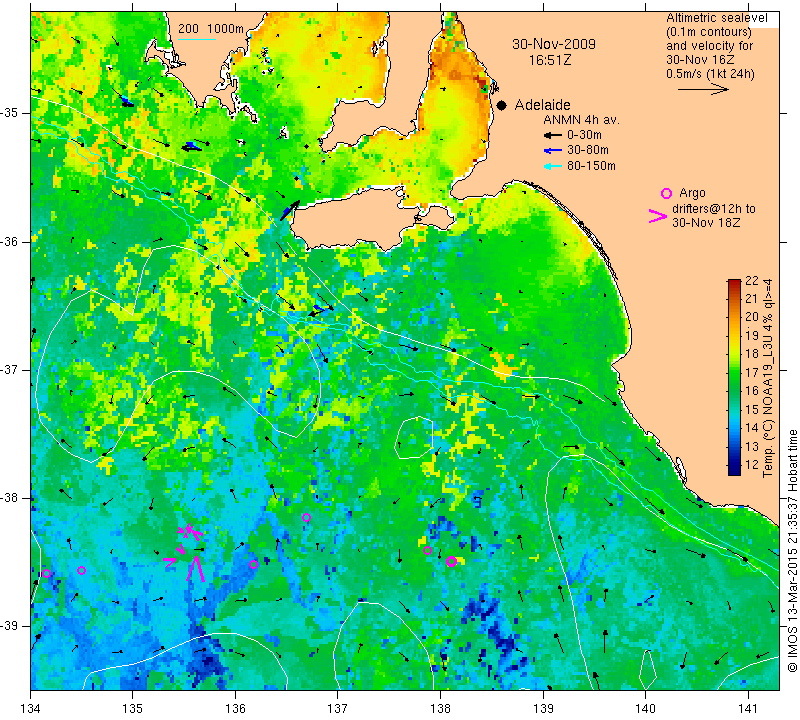800x720 pixels.
Task: Click the small white closed contour near 137.8, -37.5
Action: coord(414,438)
